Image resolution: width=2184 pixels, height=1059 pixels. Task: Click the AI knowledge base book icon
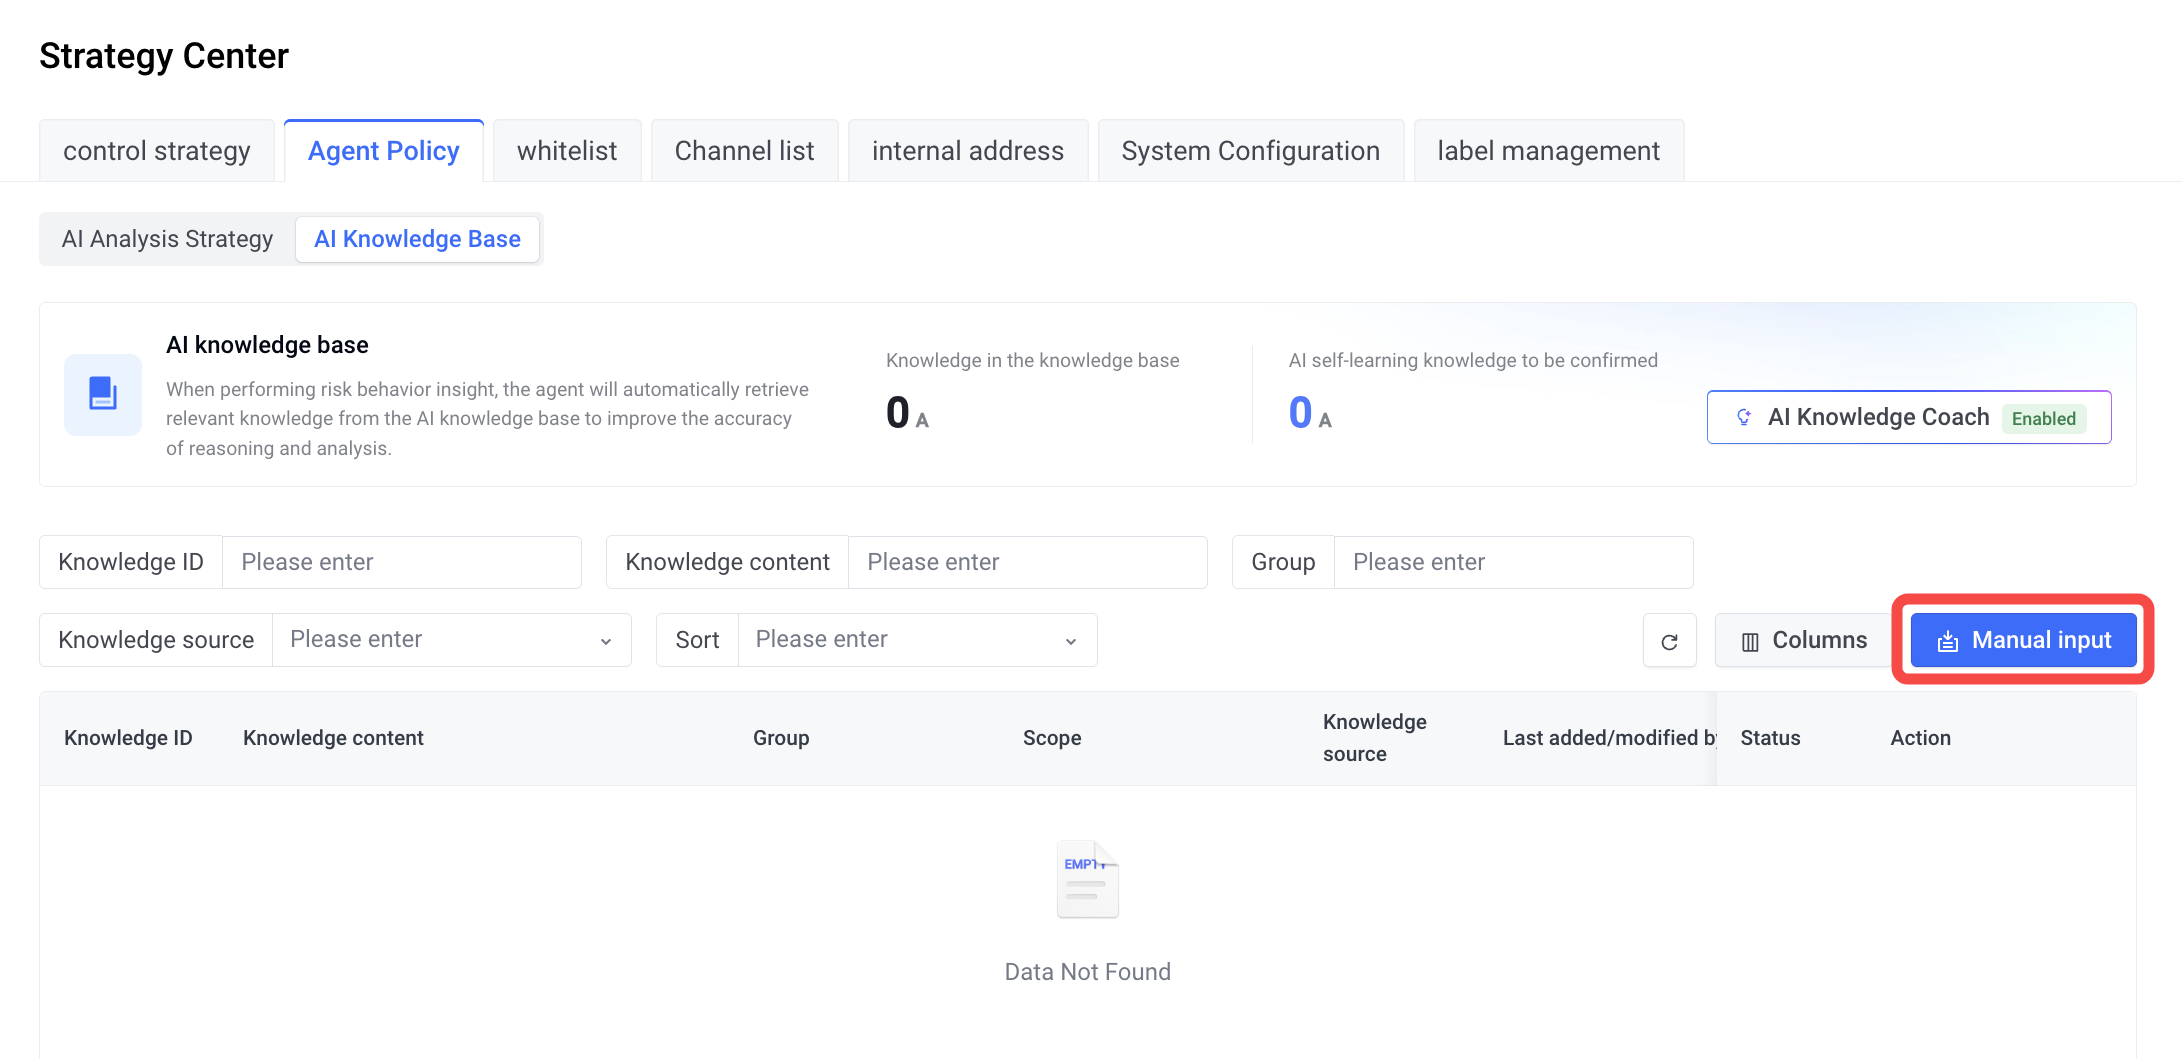click(x=103, y=394)
